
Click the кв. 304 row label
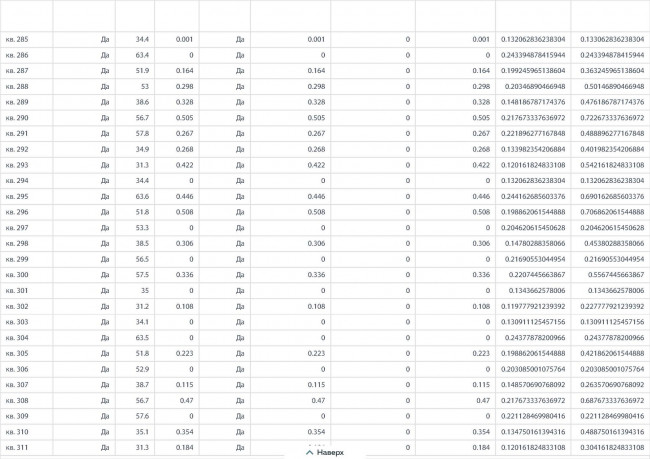17,338
